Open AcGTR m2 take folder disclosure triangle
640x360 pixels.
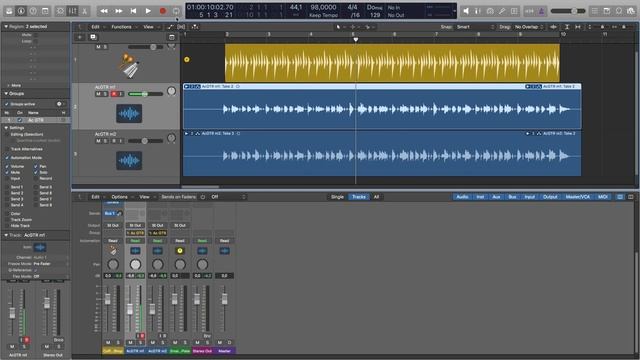[187, 133]
